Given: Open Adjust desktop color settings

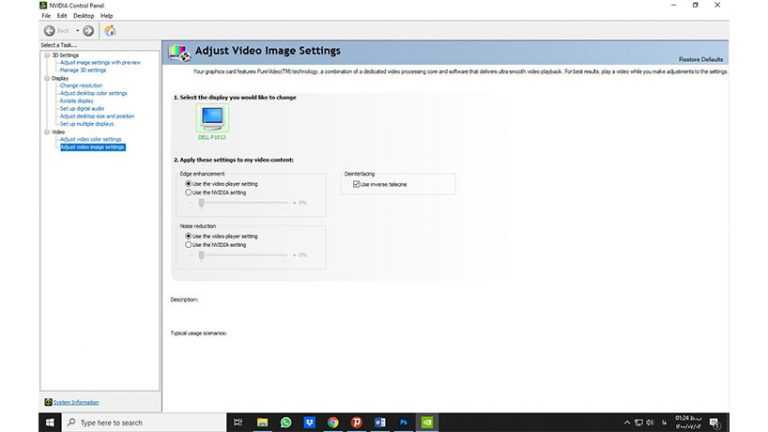Looking at the screenshot, I should [93, 93].
